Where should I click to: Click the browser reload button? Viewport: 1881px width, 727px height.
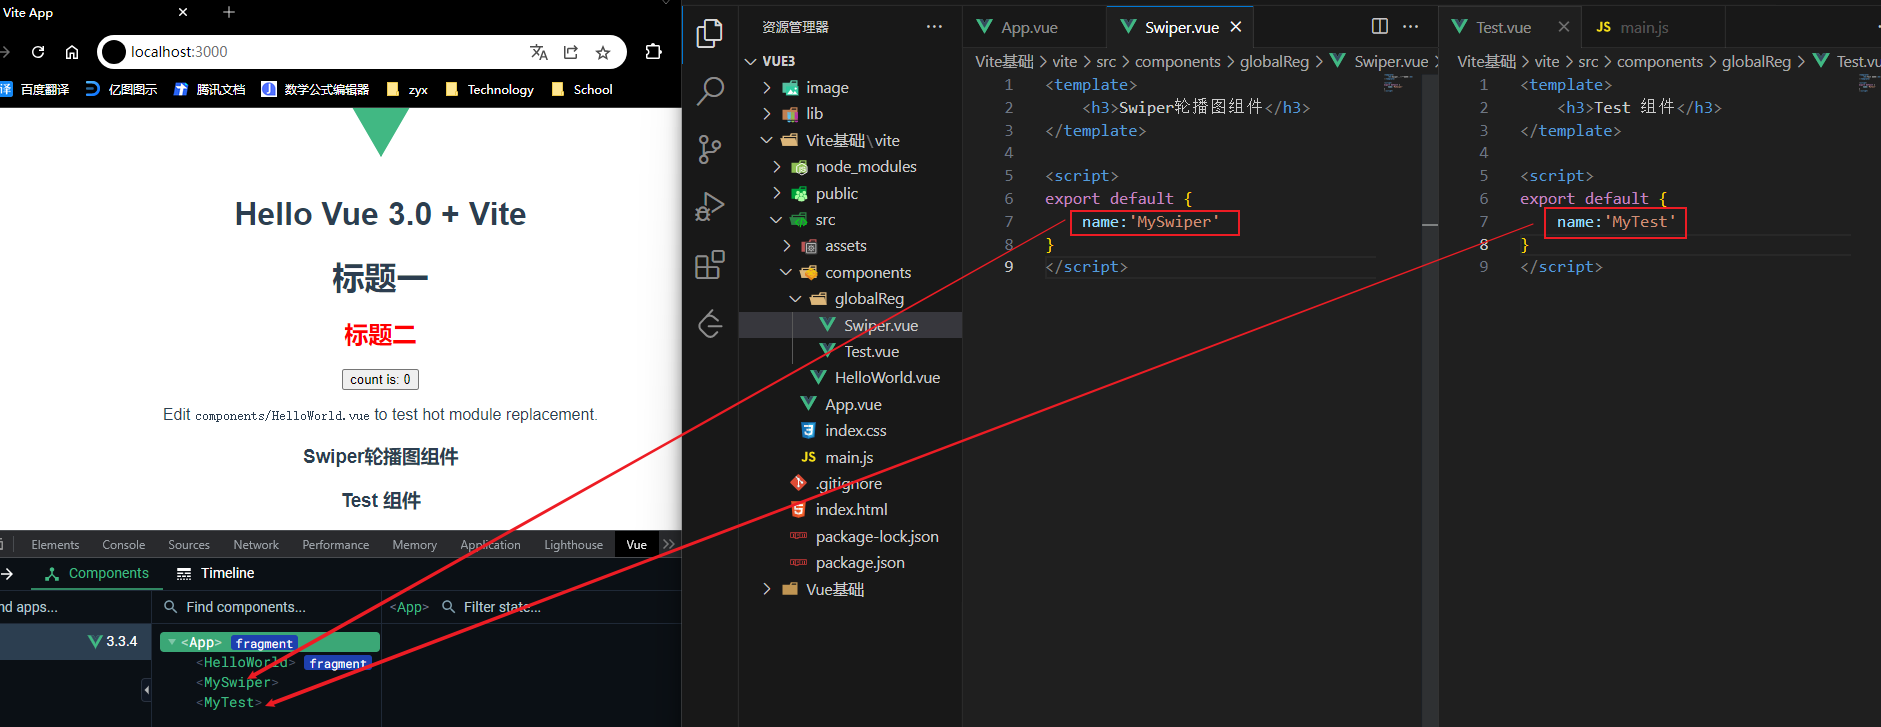point(38,52)
